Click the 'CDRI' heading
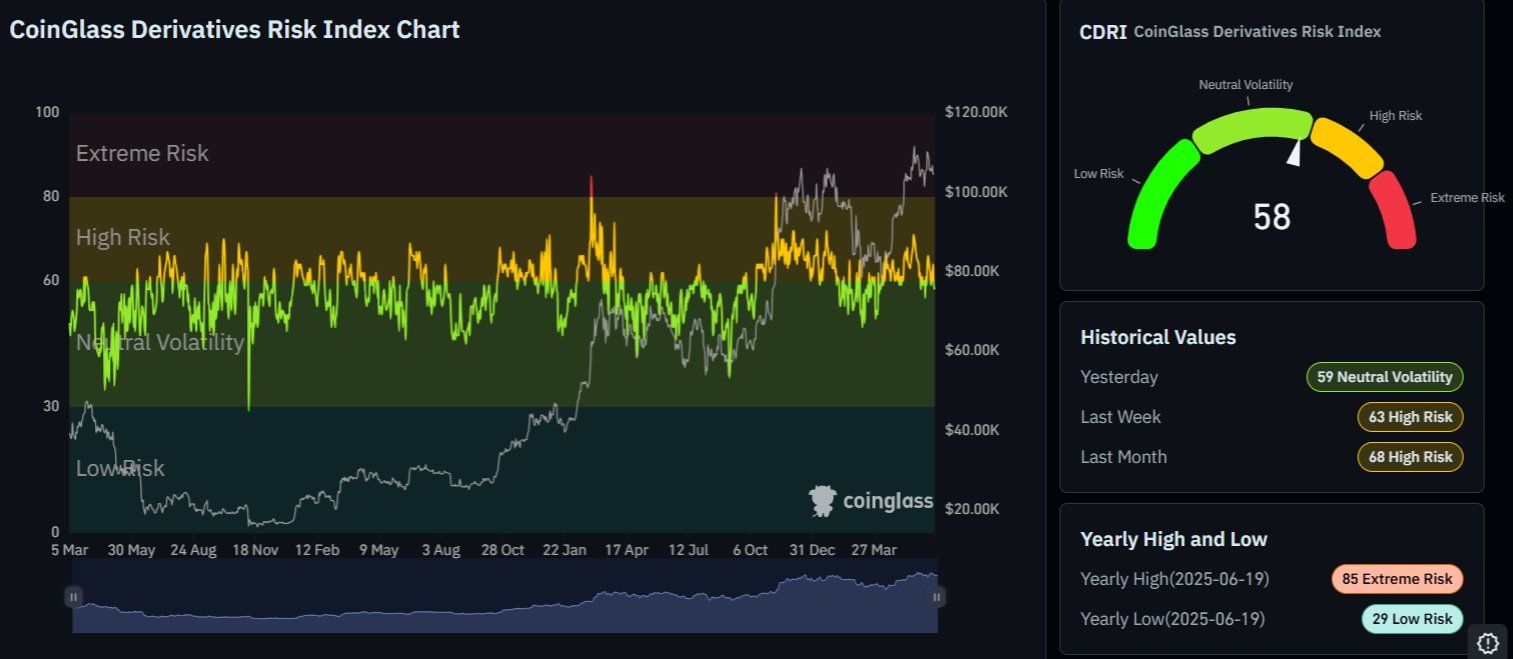 [x=1102, y=32]
